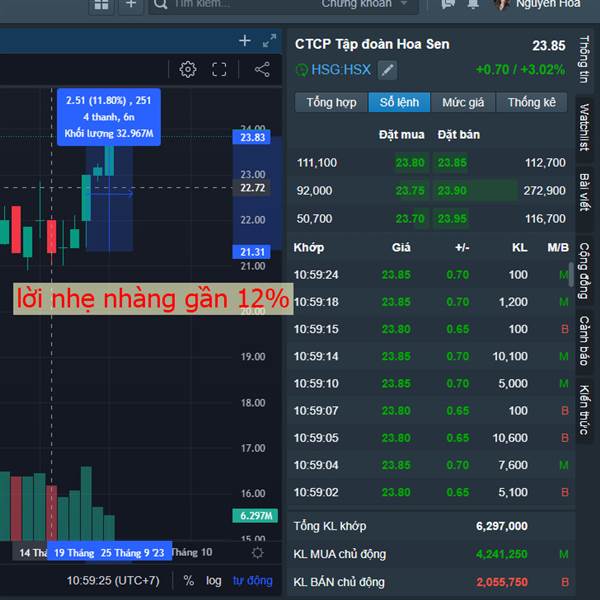Click the 6.297M volume label
This screenshot has height=600, width=600.
(x=255, y=516)
